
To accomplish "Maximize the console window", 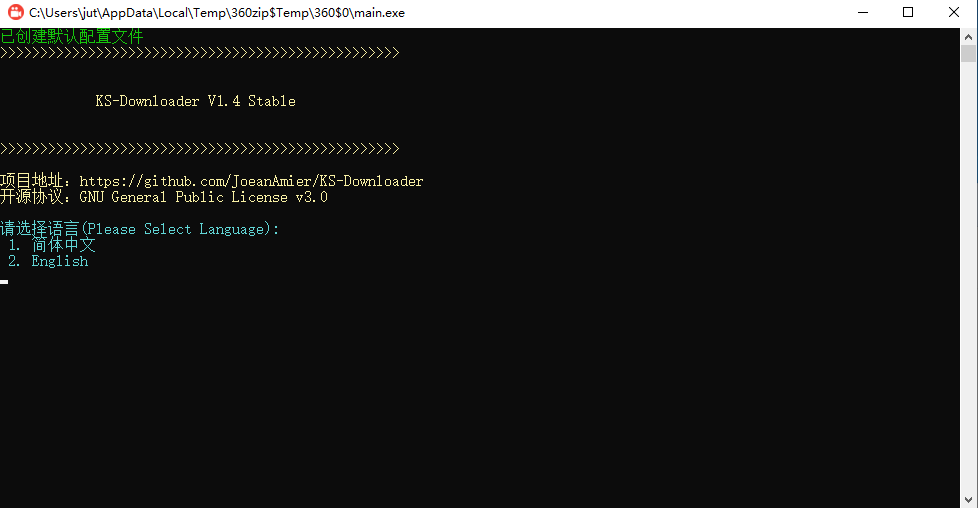I will 908,12.
